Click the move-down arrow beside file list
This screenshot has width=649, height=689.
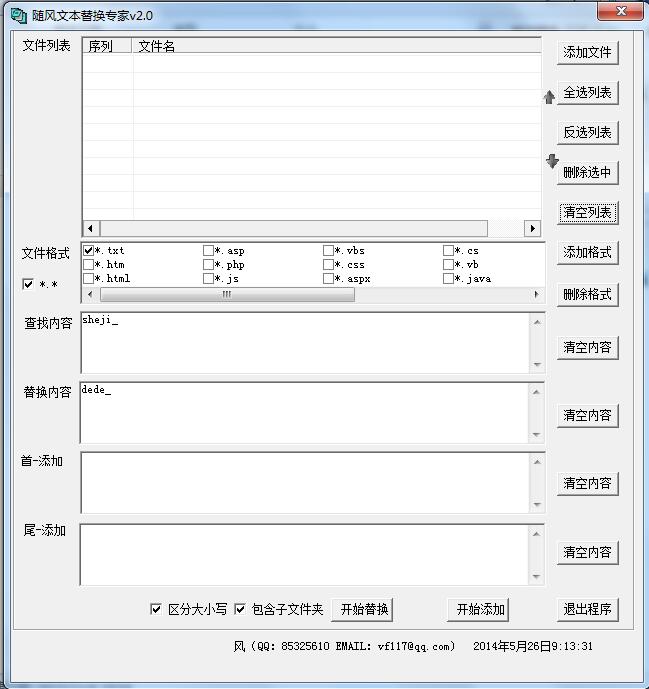pyautogui.click(x=552, y=161)
